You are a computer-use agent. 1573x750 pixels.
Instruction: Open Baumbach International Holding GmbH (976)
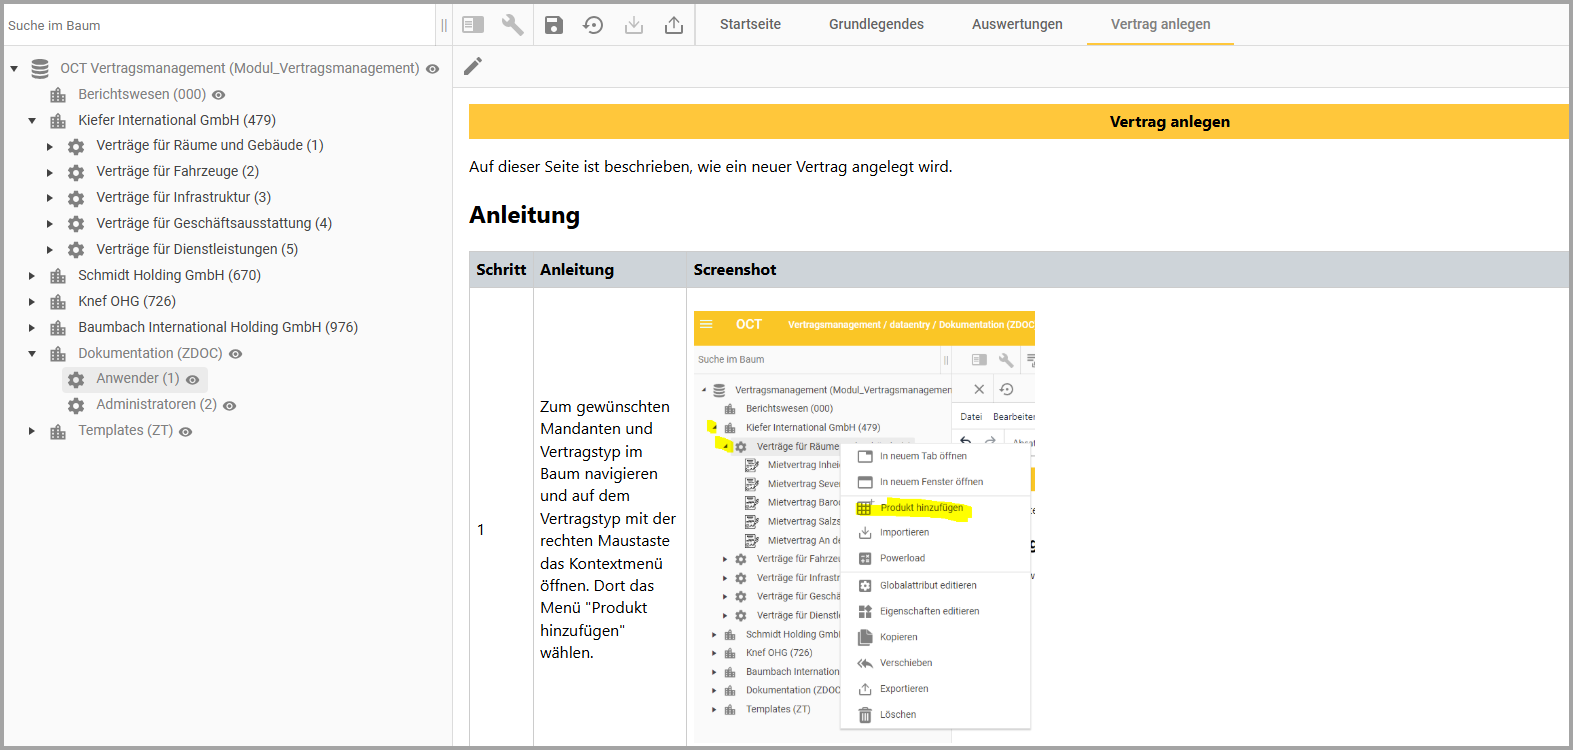tap(217, 327)
